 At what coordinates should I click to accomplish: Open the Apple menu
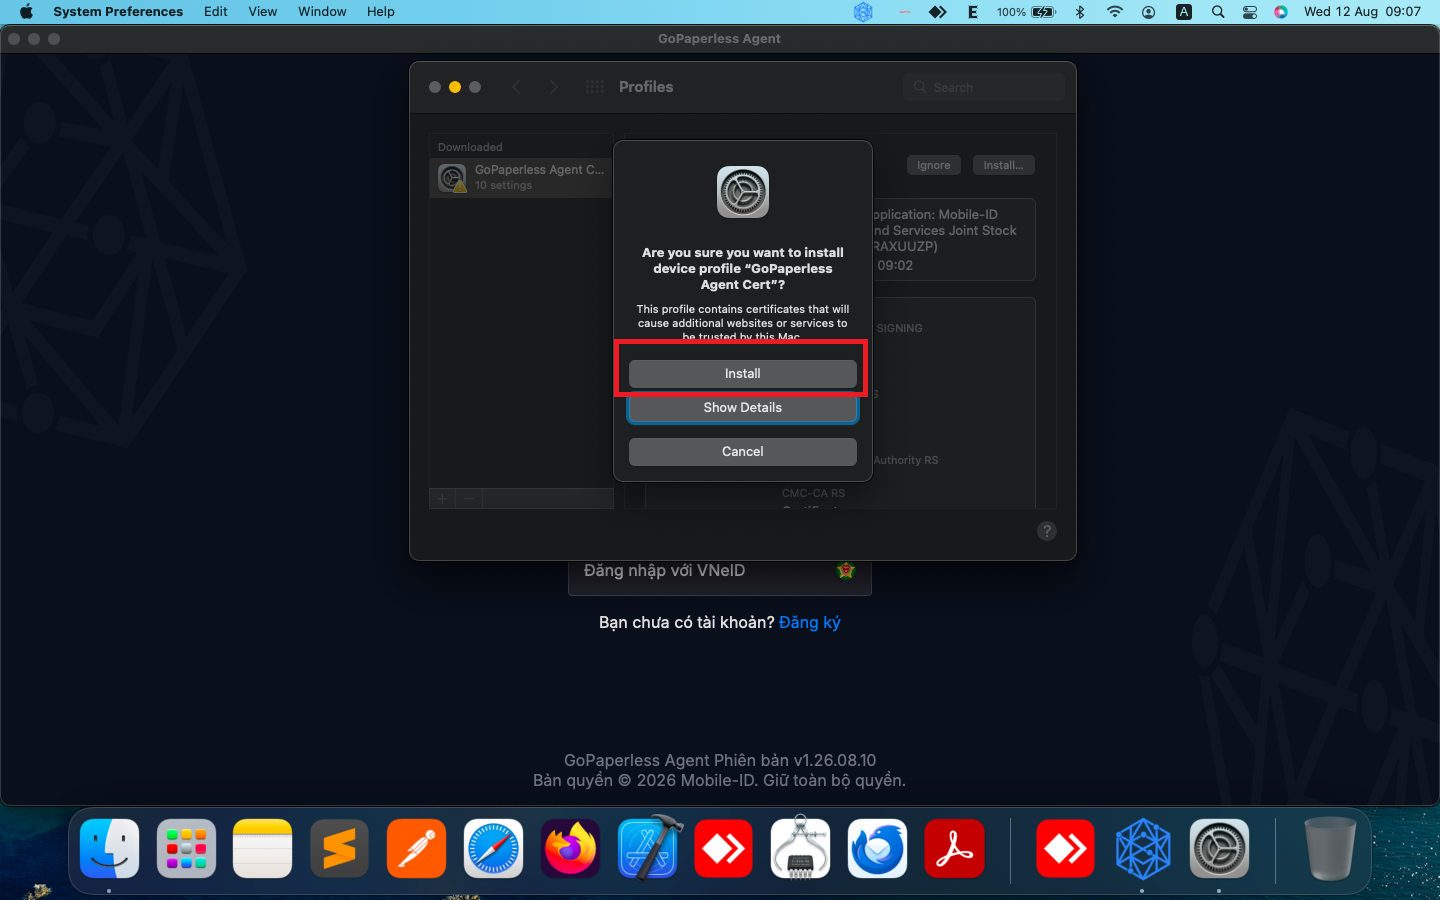coord(26,12)
